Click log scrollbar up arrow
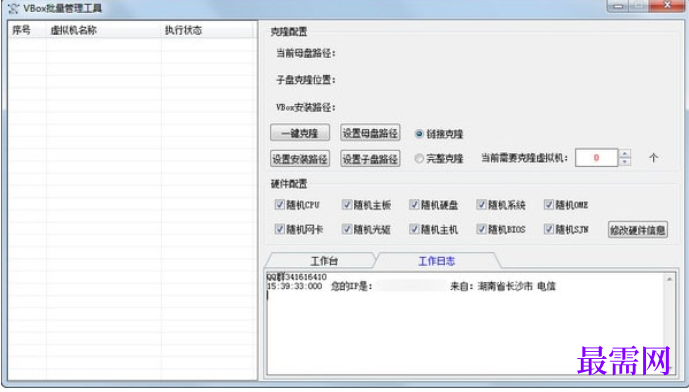The height and width of the screenshot is (392, 689). coord(669,279)
